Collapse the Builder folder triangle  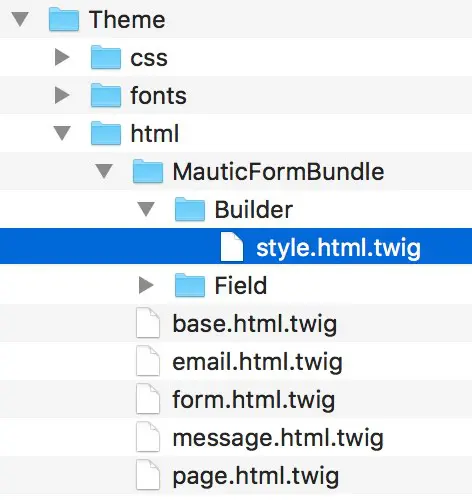click(146, 209)
